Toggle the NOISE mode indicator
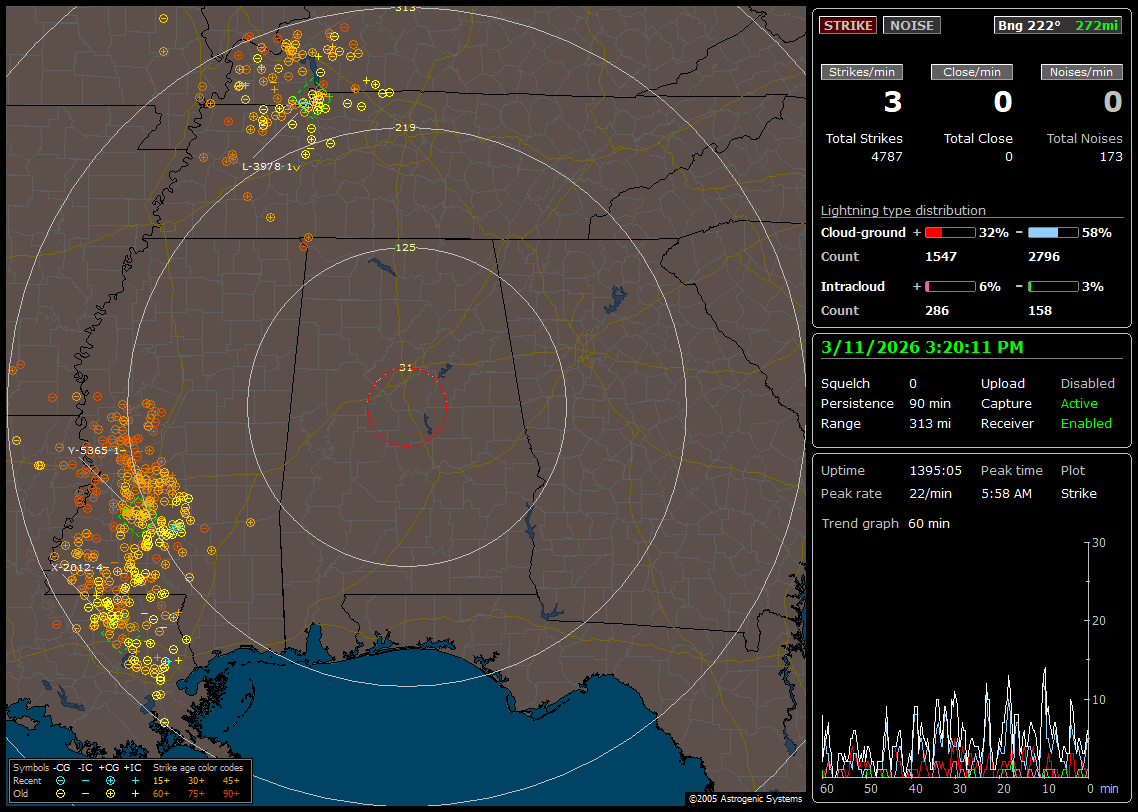Viewport: 1138px width, 812px height. 911,25
